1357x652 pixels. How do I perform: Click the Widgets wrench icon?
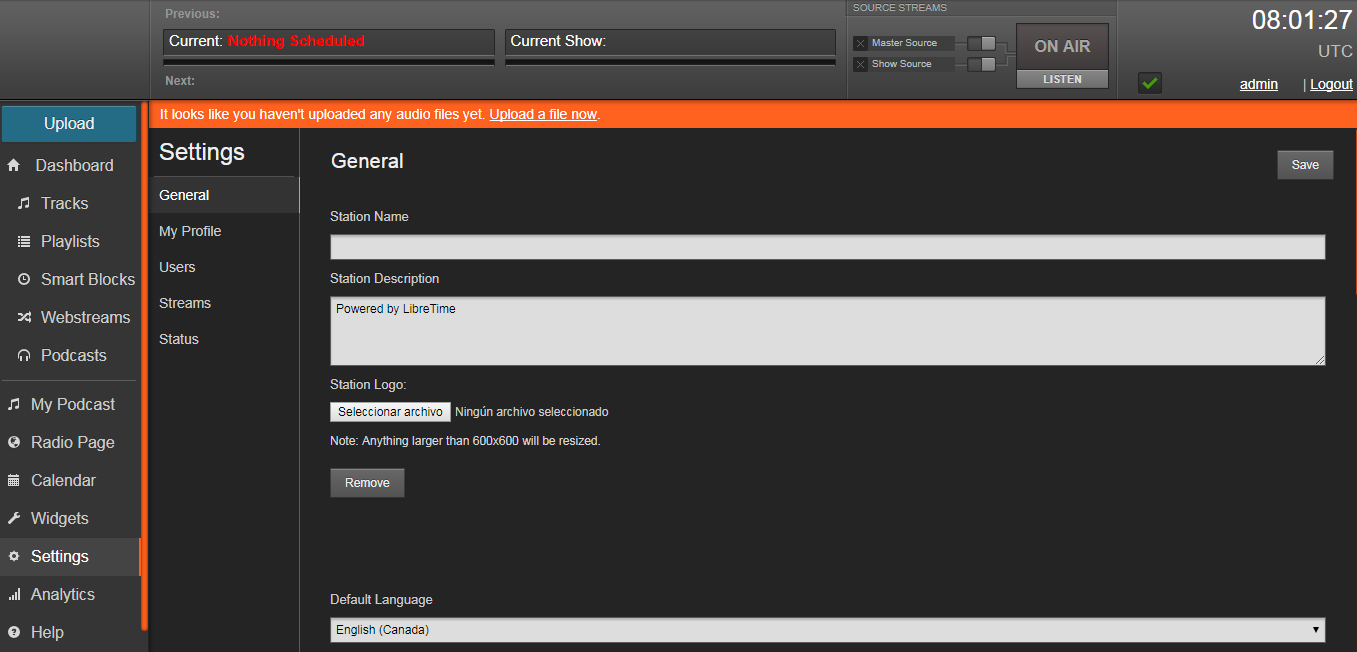[x=14, y=518]
